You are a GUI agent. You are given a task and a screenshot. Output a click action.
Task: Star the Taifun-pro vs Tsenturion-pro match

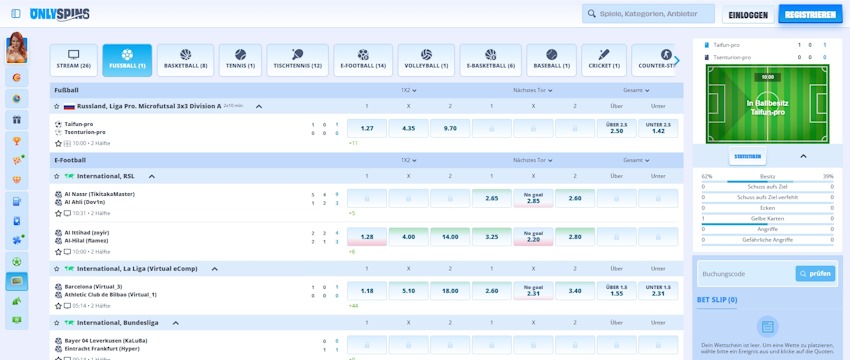pos(58,143)
